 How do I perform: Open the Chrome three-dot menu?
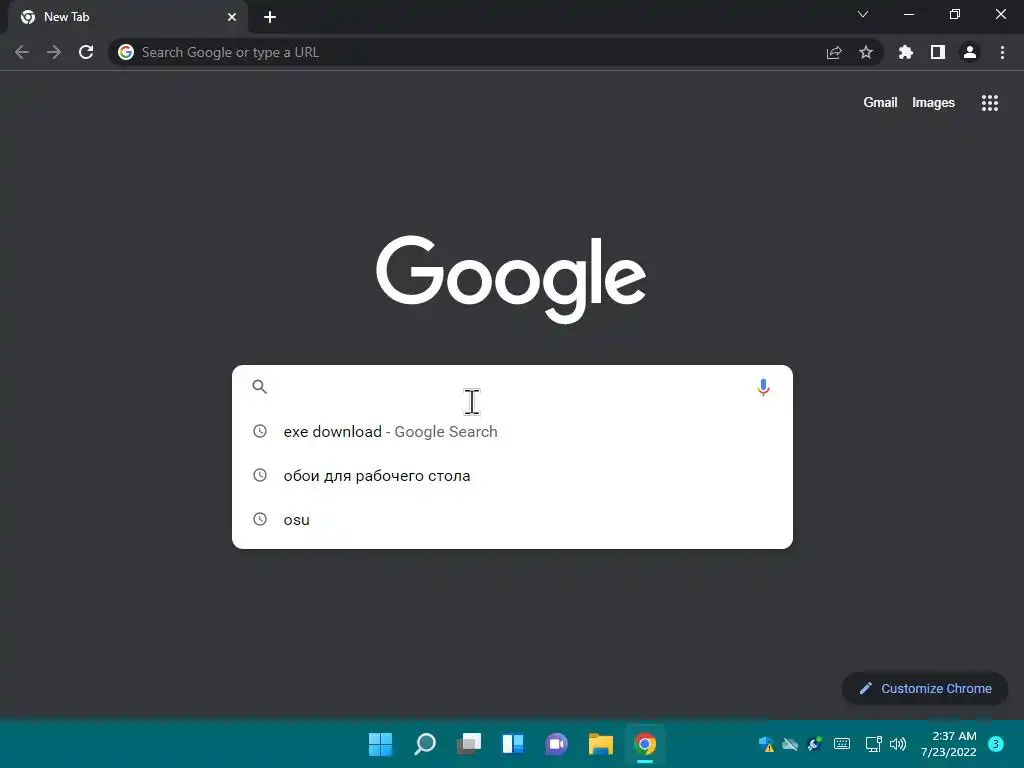[1002, 52]
